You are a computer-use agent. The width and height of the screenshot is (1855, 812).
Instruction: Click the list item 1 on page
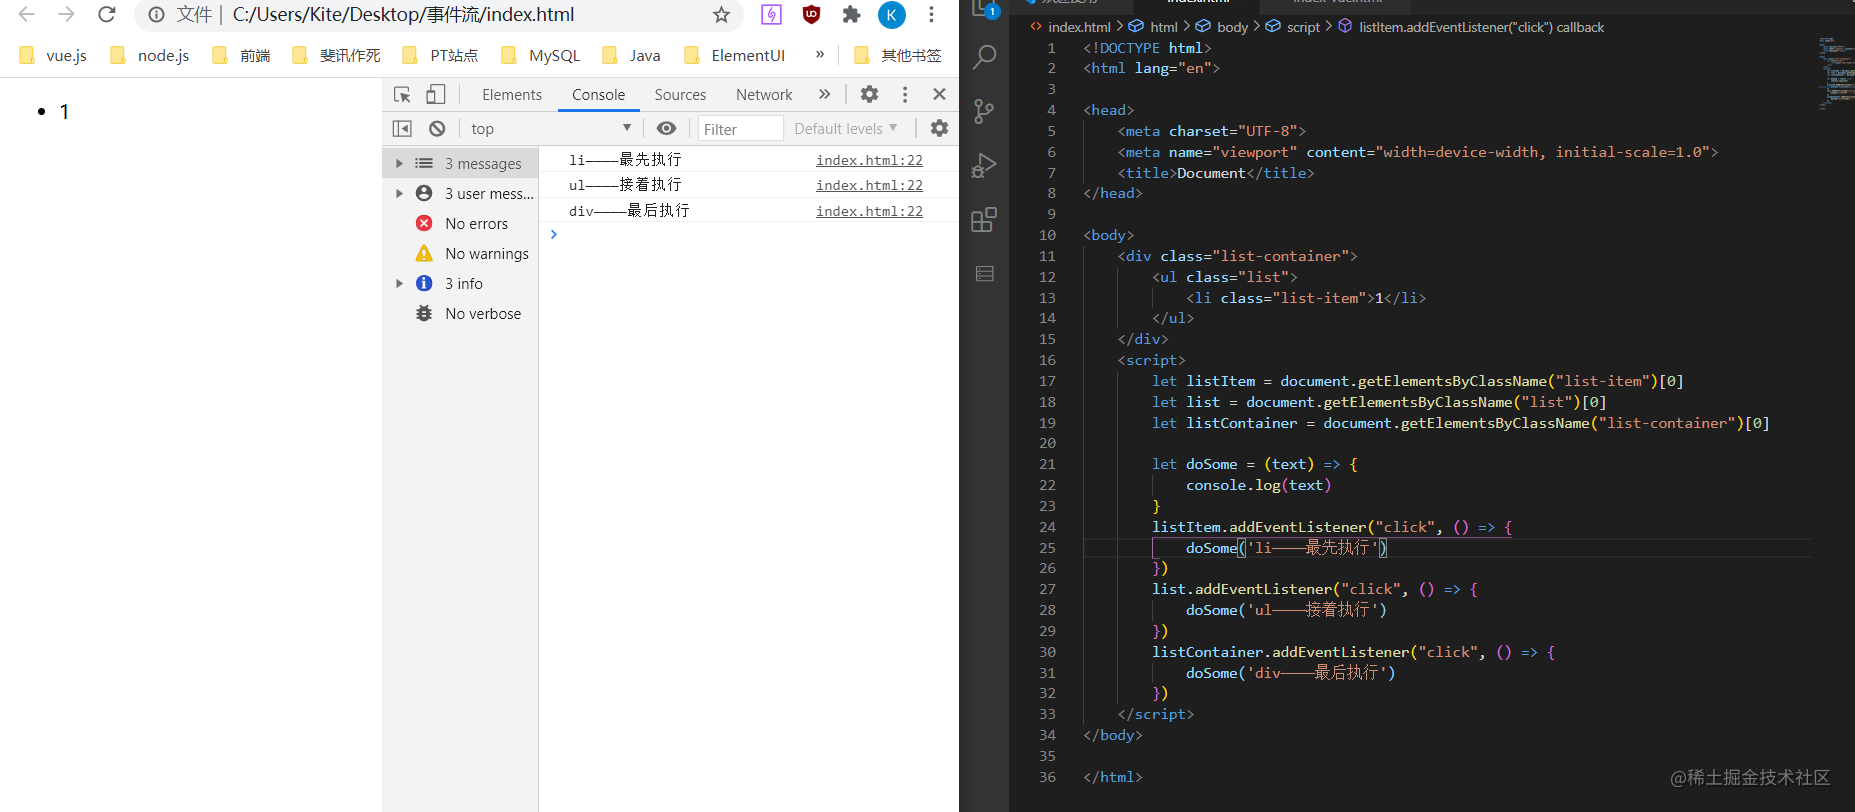click(x=64, y=111)
